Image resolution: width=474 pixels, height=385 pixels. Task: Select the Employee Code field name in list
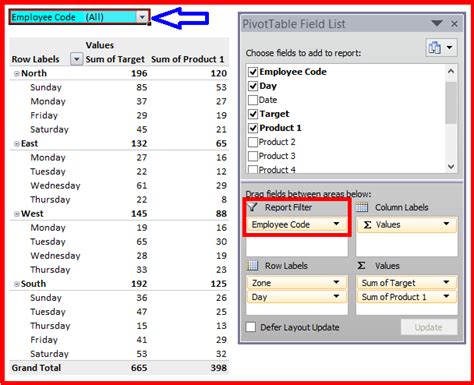(x=293, y=72)
